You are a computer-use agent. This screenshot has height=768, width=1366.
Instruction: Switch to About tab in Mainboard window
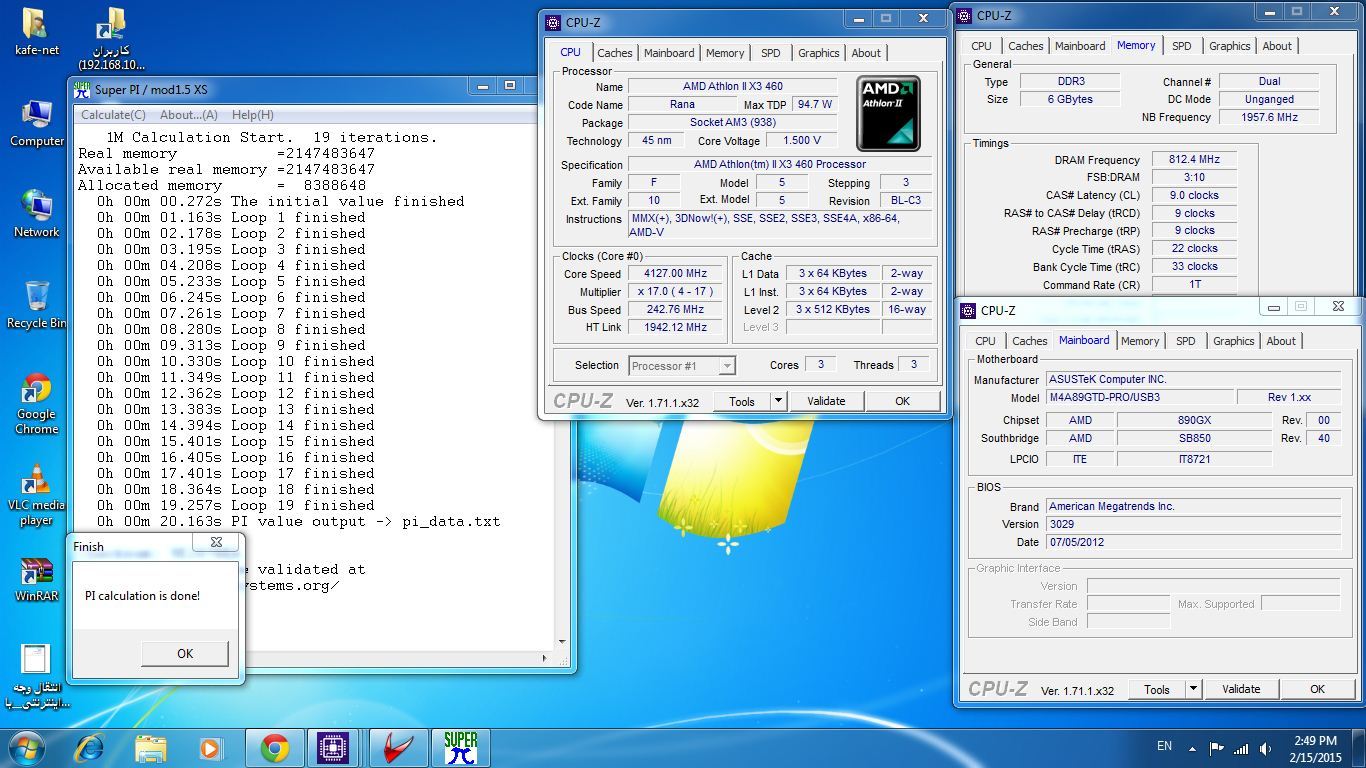1281,341
